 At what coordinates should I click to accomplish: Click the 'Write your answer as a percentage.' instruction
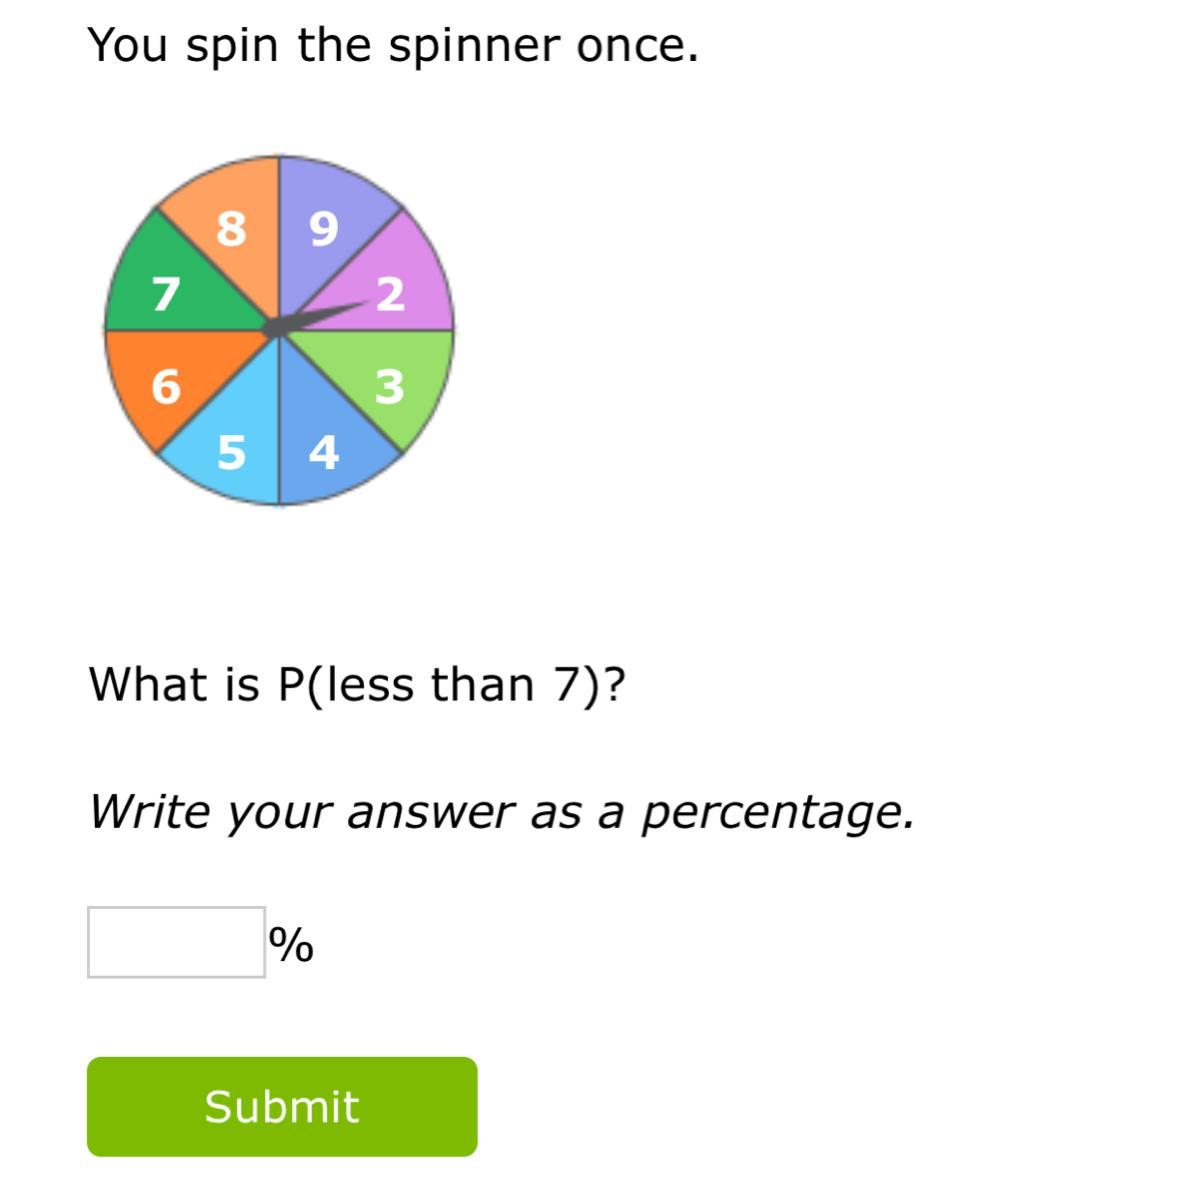pos(502,811)
